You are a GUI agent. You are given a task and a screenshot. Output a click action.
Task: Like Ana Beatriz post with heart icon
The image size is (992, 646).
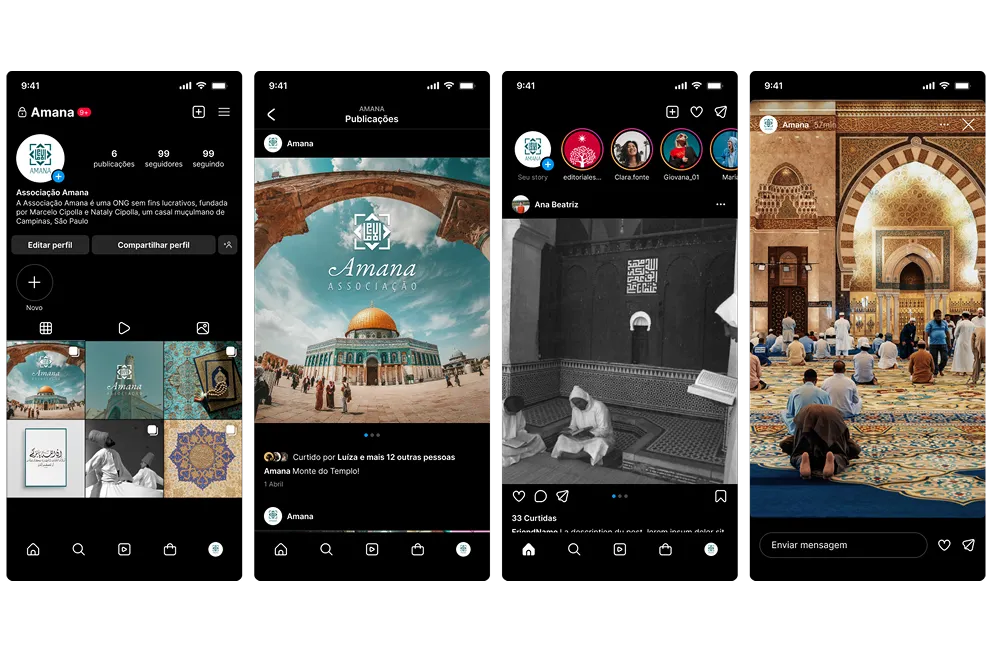[519, 496]
